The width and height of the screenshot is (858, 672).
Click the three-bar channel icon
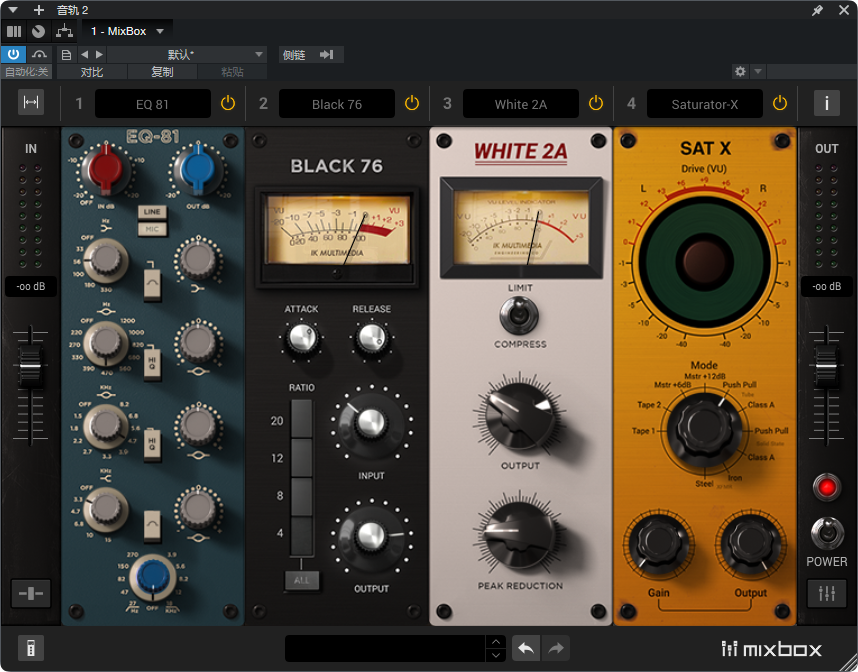click(x=14, y=31)
